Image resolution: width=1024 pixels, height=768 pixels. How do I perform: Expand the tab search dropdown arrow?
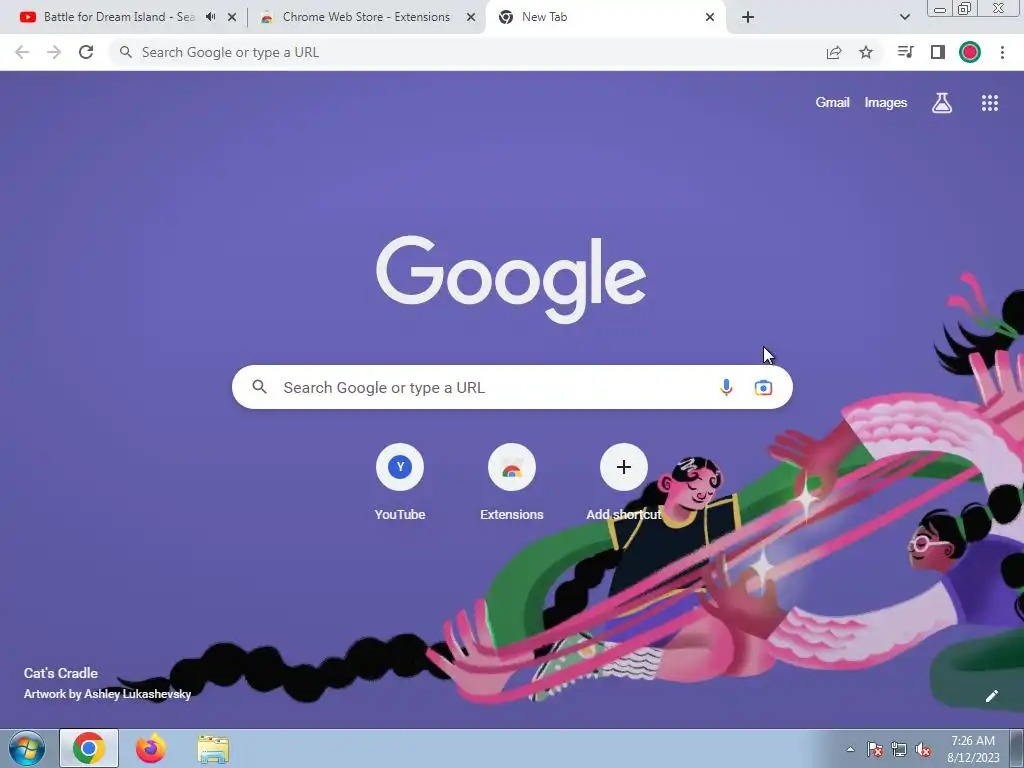[x=904, y=17]
